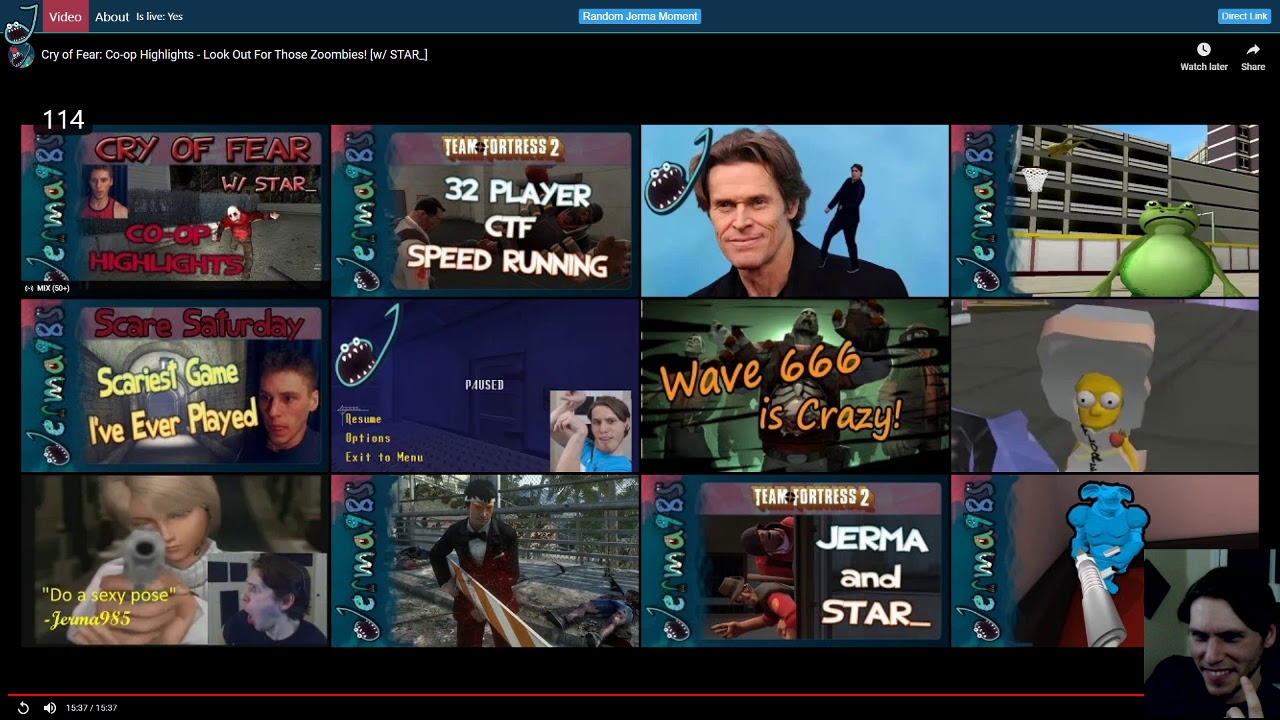This screenshot has height=720, width=1280.
Task: Open the thumbnail with the smiling man's face
Action: tap(795, 211)
